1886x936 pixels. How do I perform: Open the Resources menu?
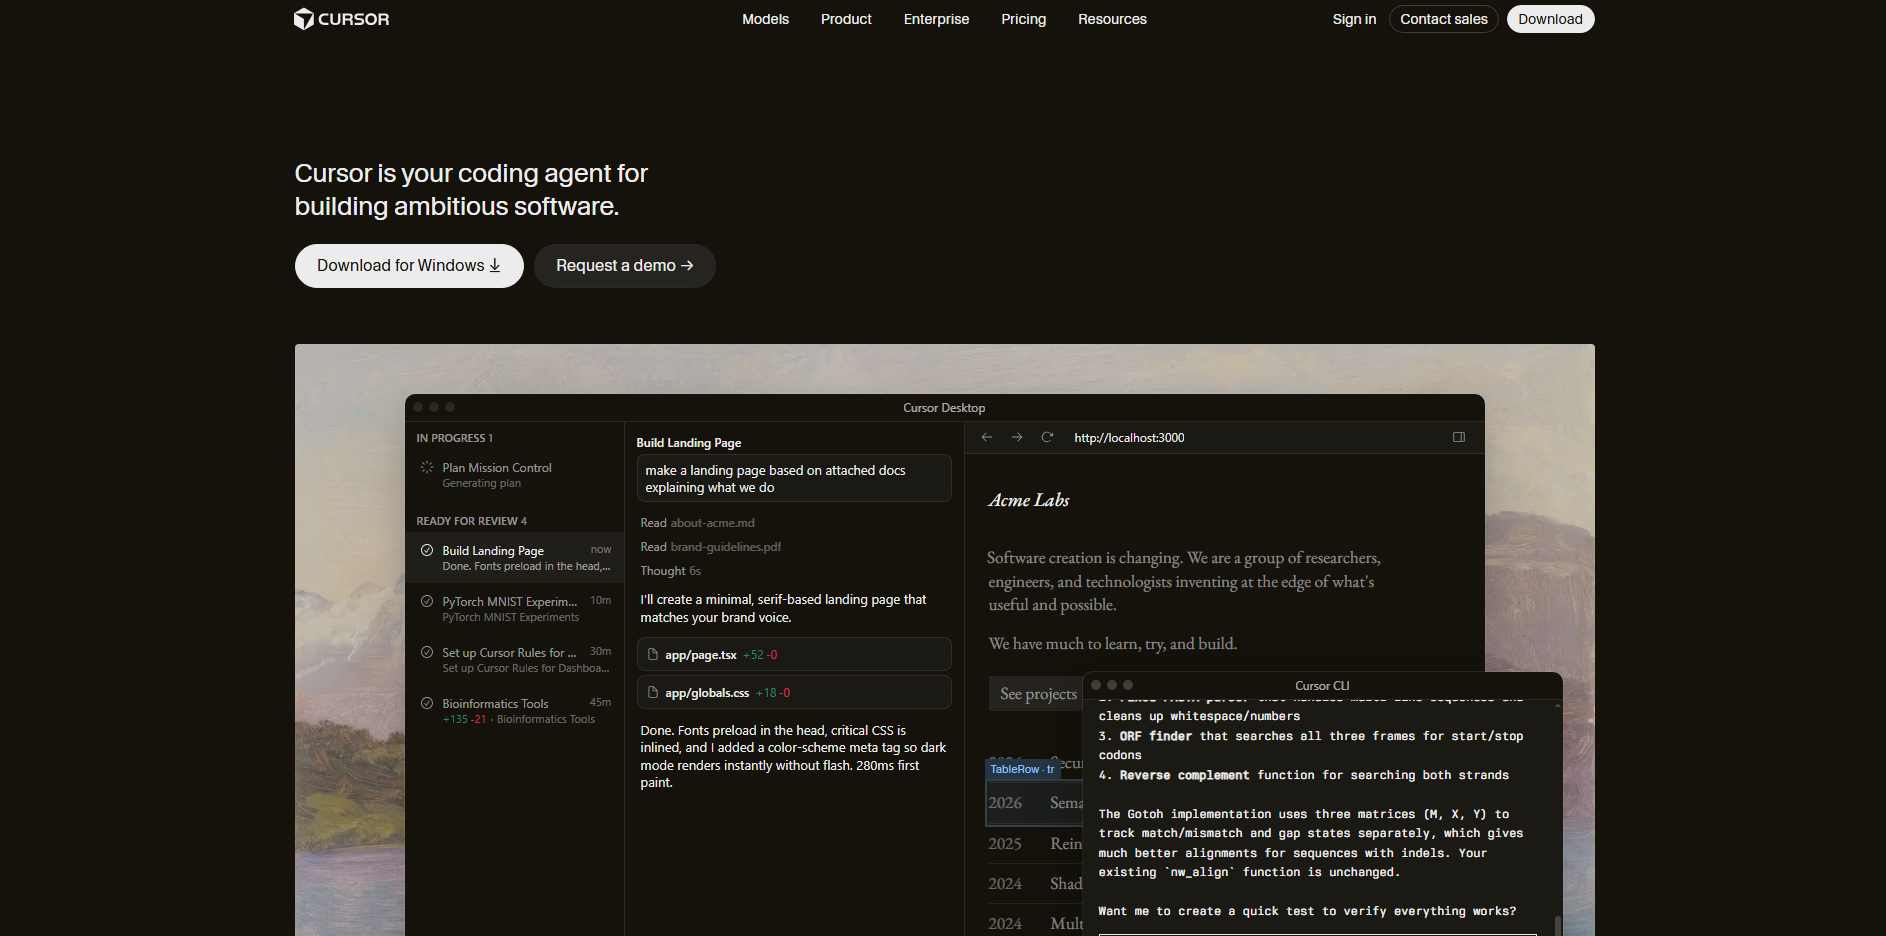(1112, 19)
